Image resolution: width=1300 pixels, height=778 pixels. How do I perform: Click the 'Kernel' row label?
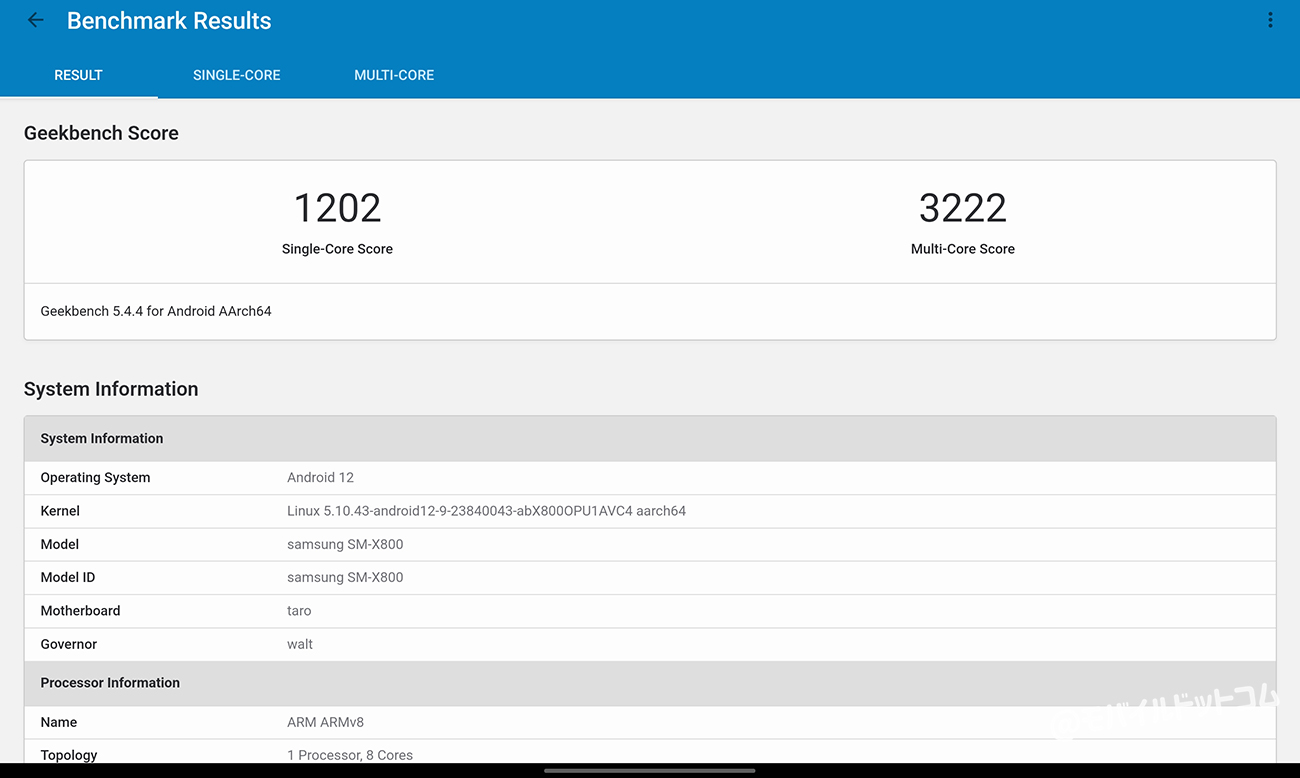(60, 511)
